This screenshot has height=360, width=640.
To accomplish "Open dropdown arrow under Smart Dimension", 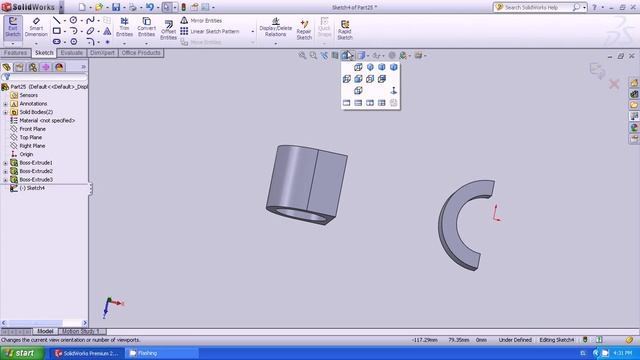I will 36,43.
